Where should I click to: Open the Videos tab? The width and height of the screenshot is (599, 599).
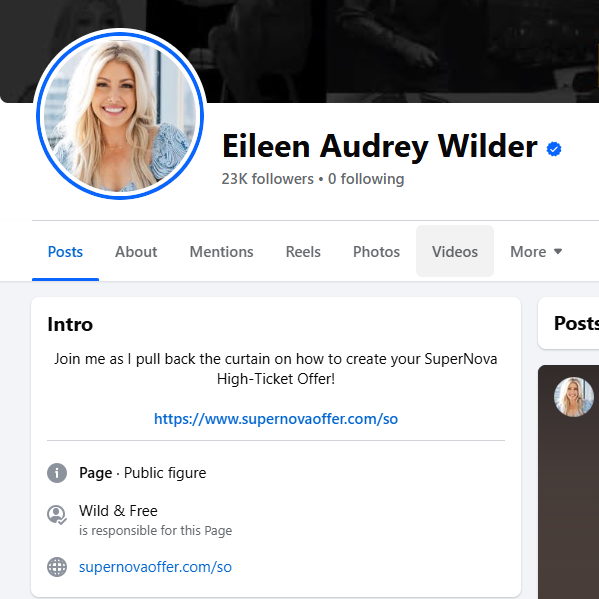pyautogui.click(x=455, y=252)
